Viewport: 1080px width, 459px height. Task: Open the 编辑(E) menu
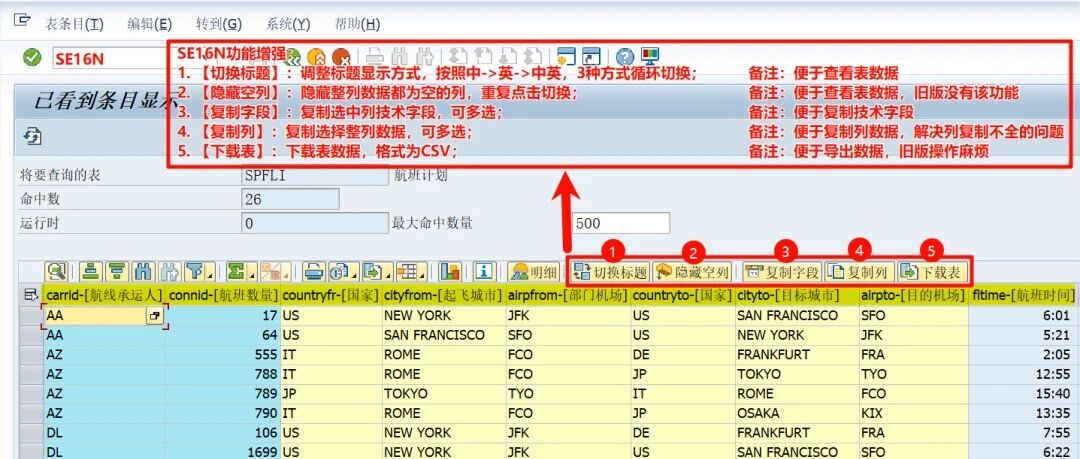[x=149, y=23]
